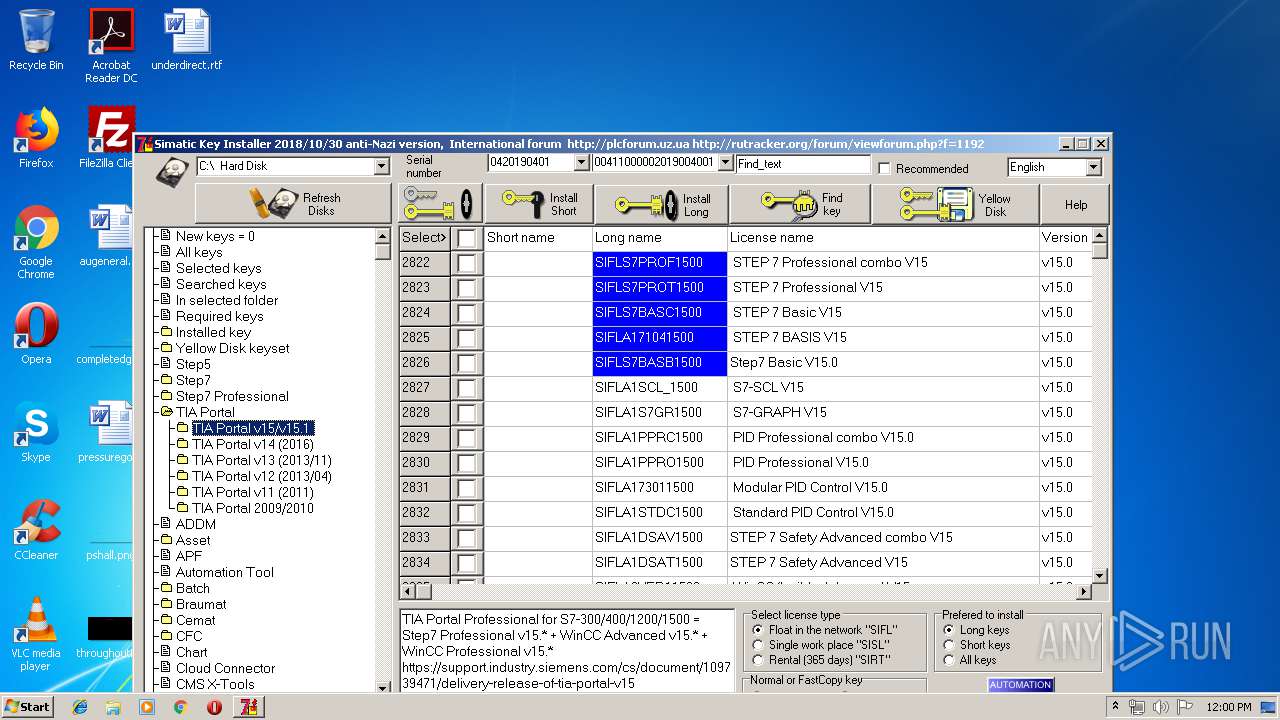Check the checkbox for row 2831
1280x720 pixels.
[x=466, y=488]
